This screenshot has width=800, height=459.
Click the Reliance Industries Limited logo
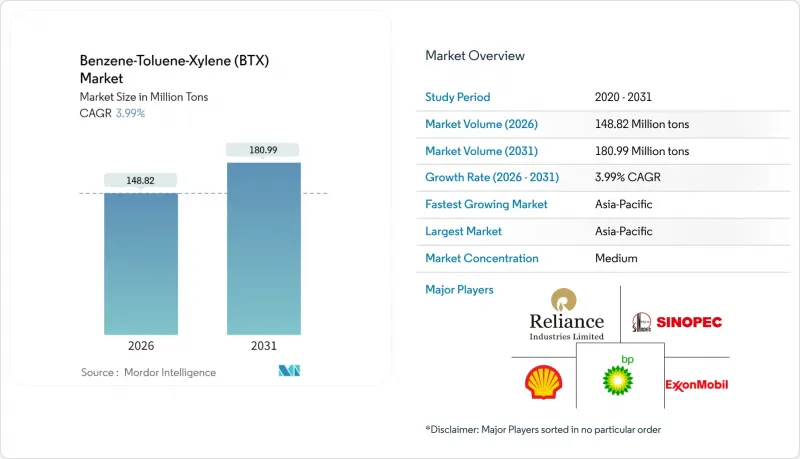(x=566, y=314)
